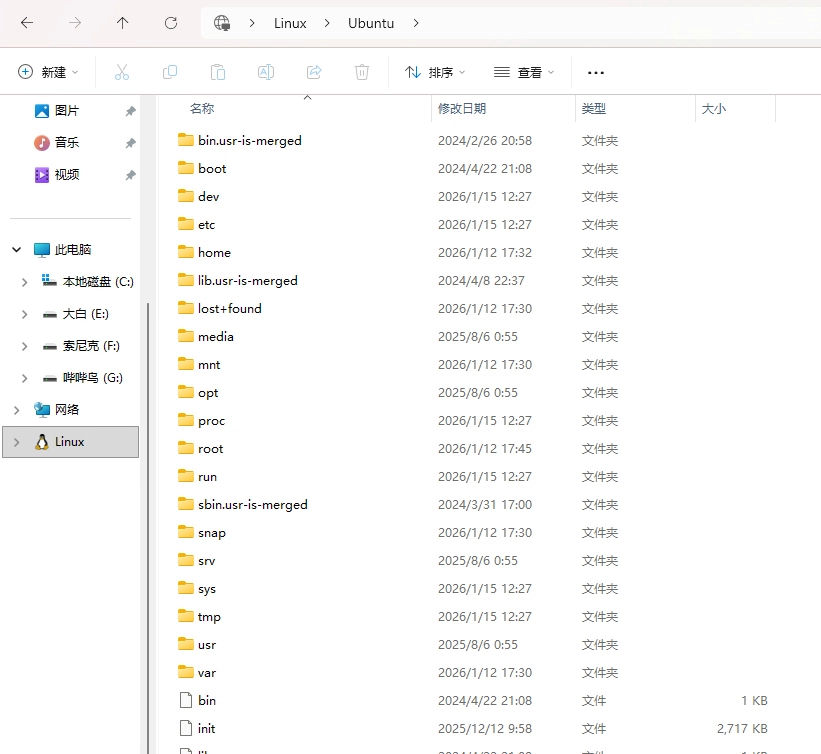Open the three-dots more options menu
Viewport: 821px width, 754px height.
[596, 72]
